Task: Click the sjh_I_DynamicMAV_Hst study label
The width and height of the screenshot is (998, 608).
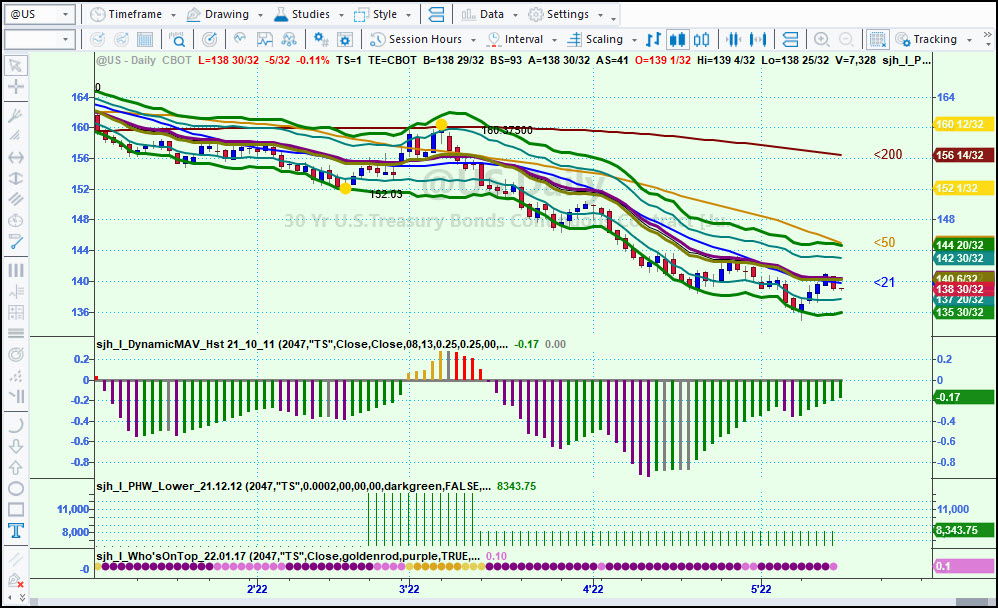Action: [302, 344]
